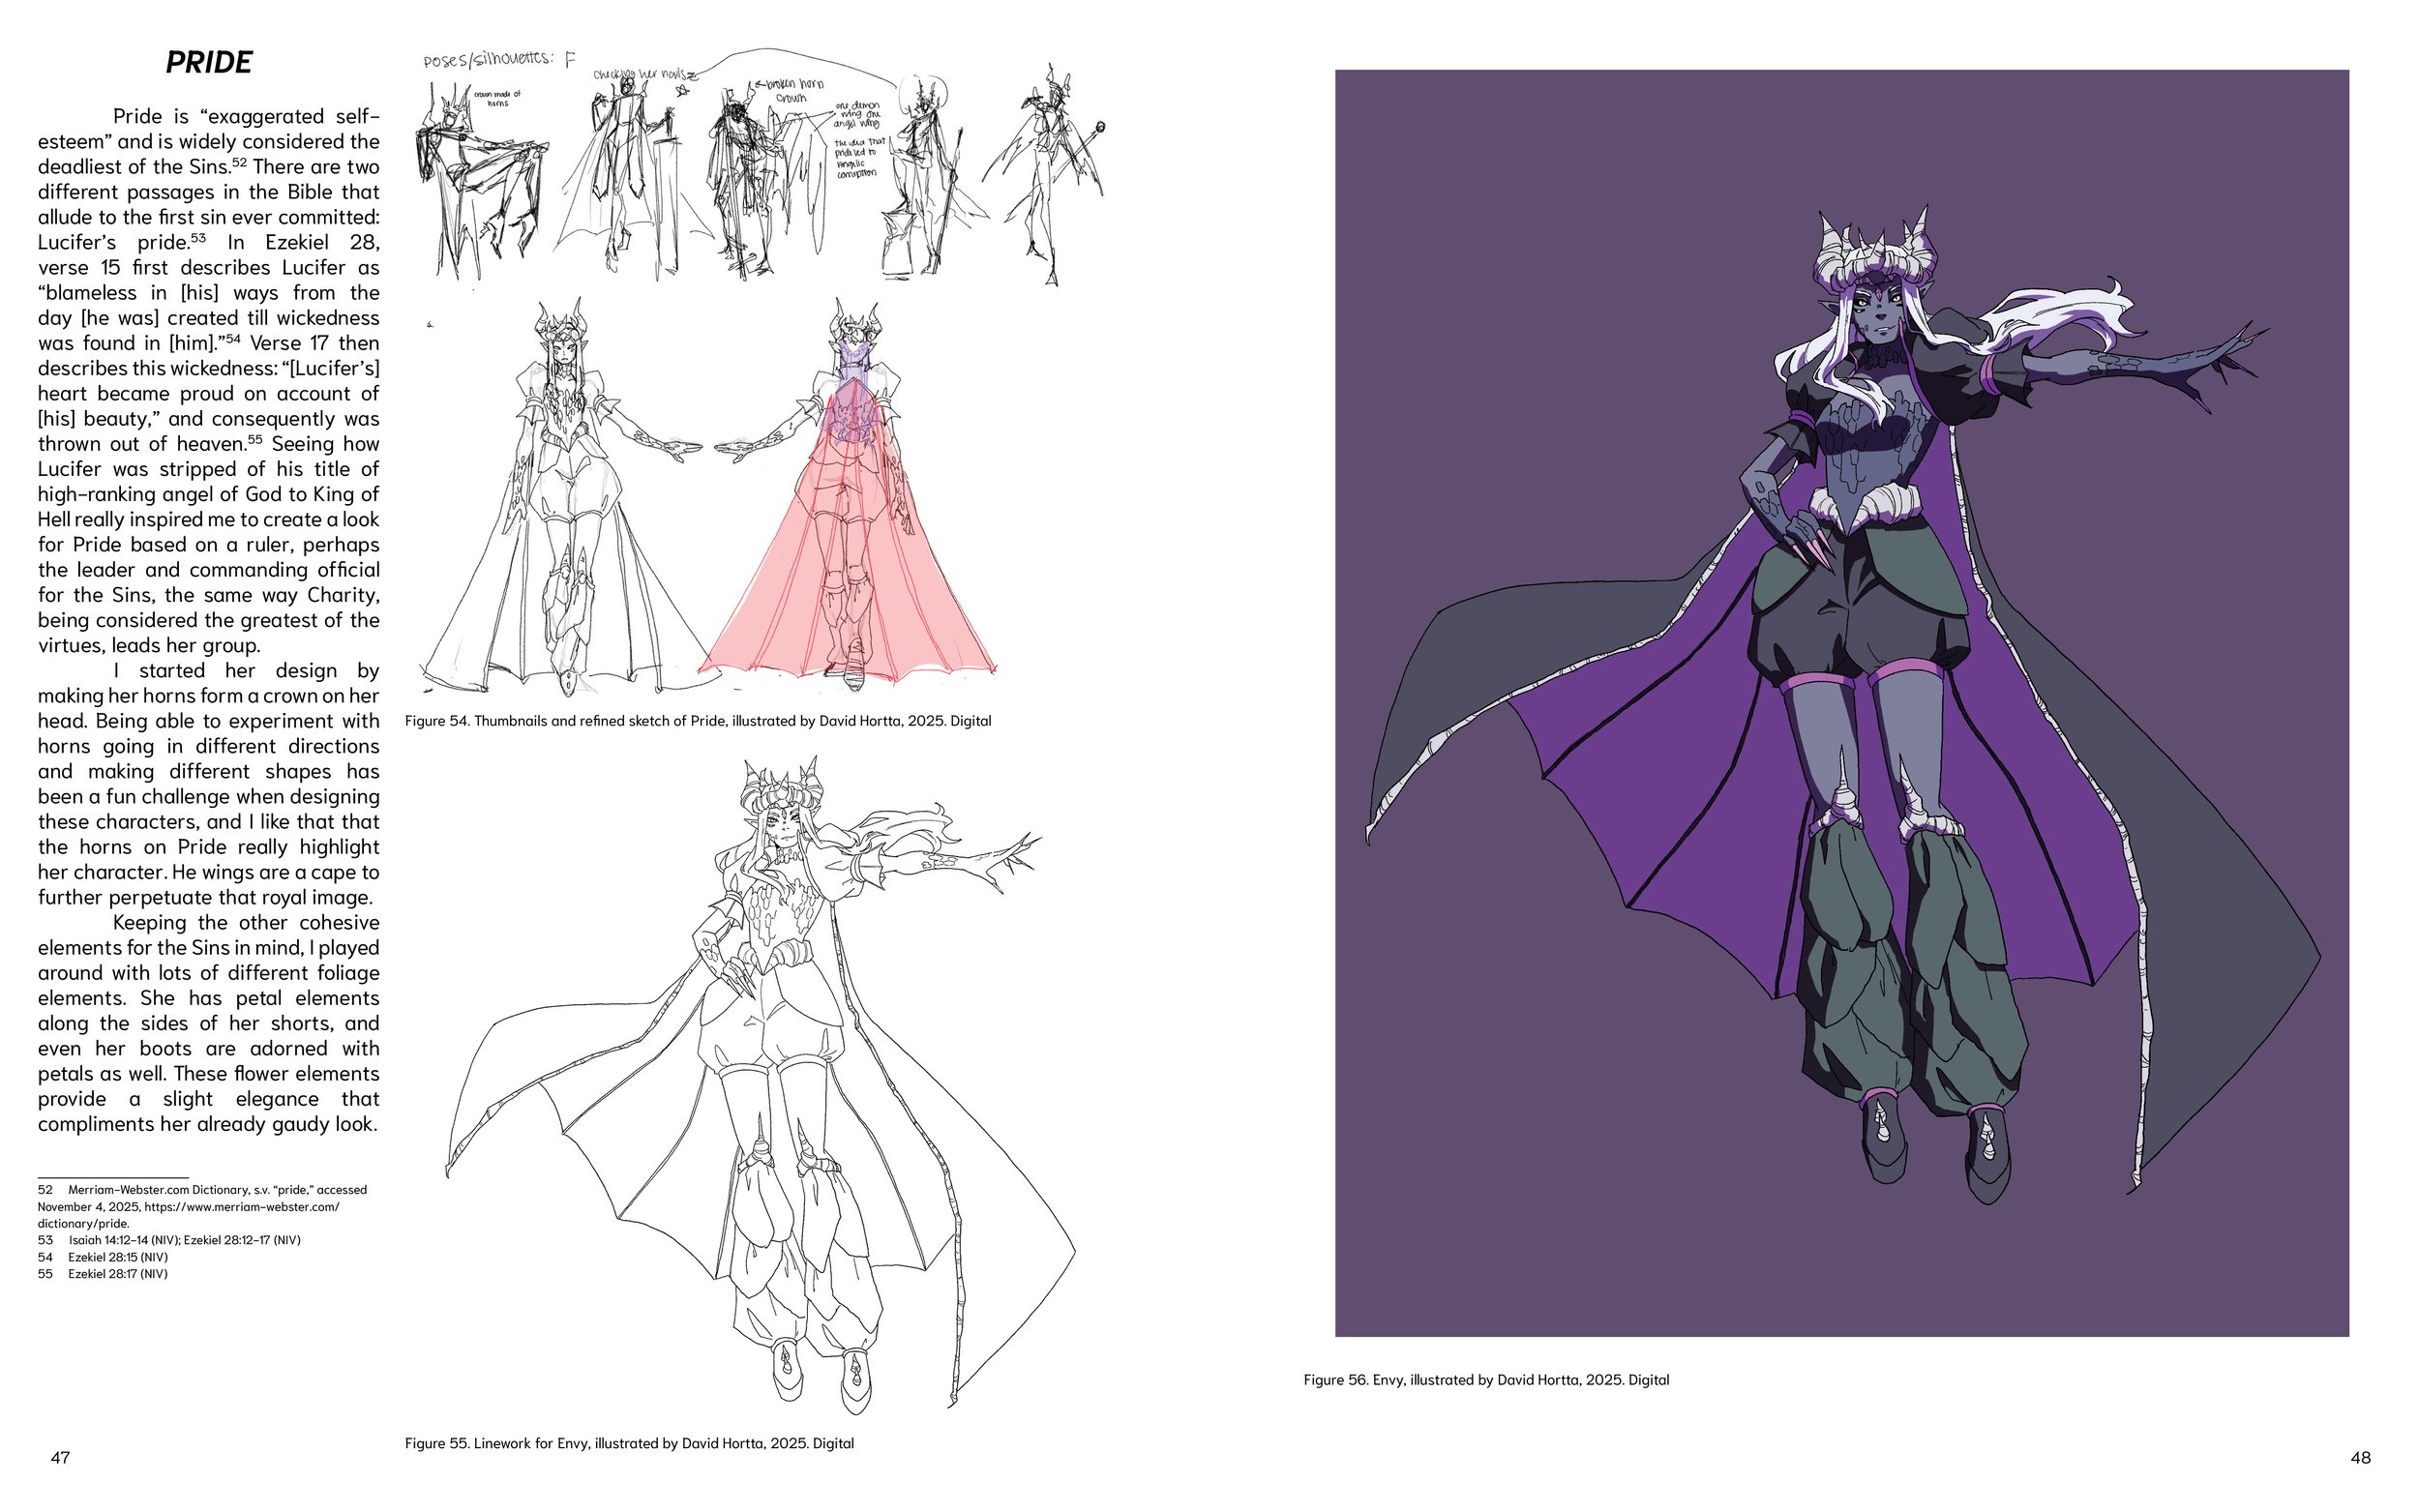
Task: Click page number 47
Action: [x=60, y=1457]
